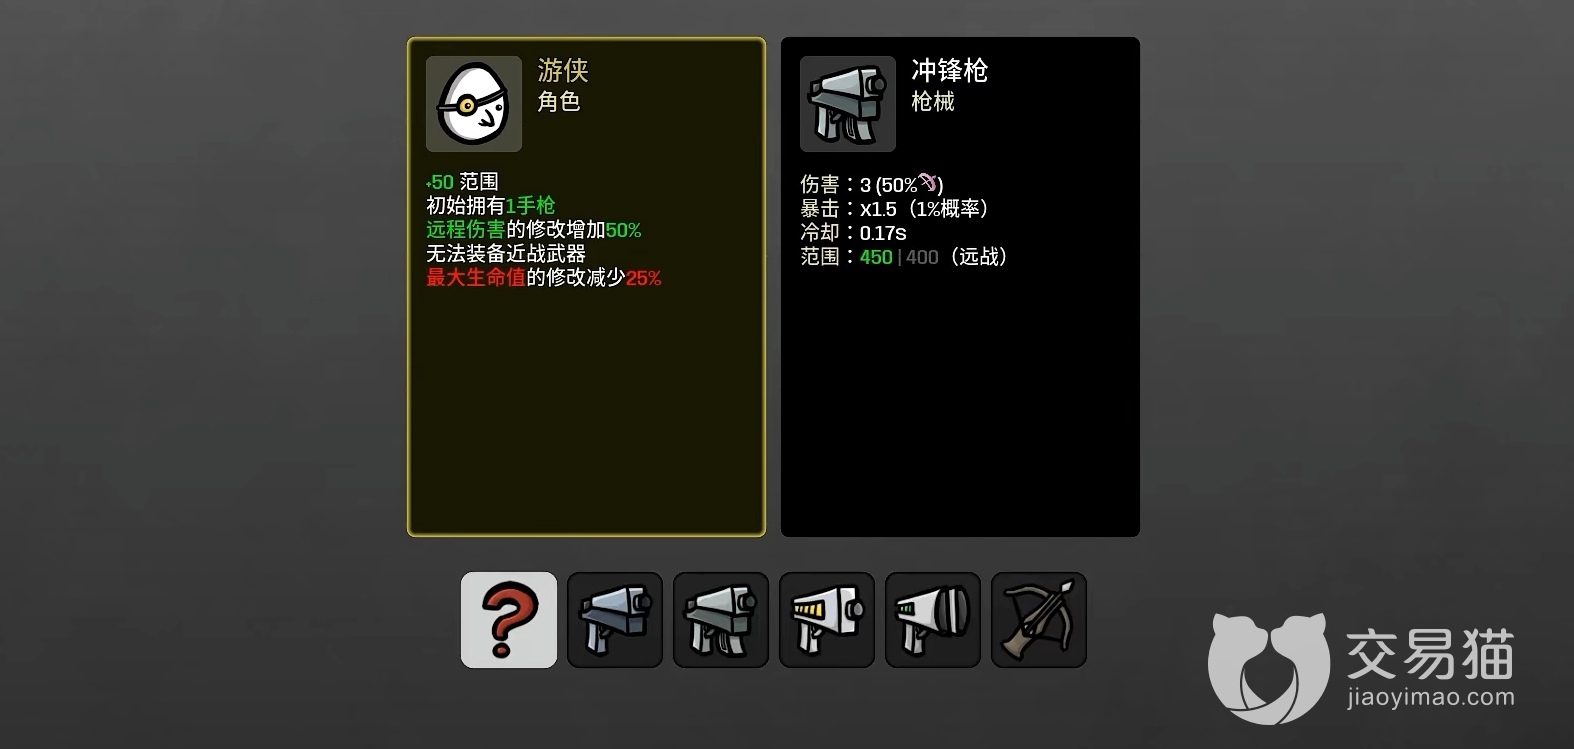Screen dimensions: 1574x749
Task: Click the 冷却 0.17s cooldown stat
Action: [x=853, y=233]
